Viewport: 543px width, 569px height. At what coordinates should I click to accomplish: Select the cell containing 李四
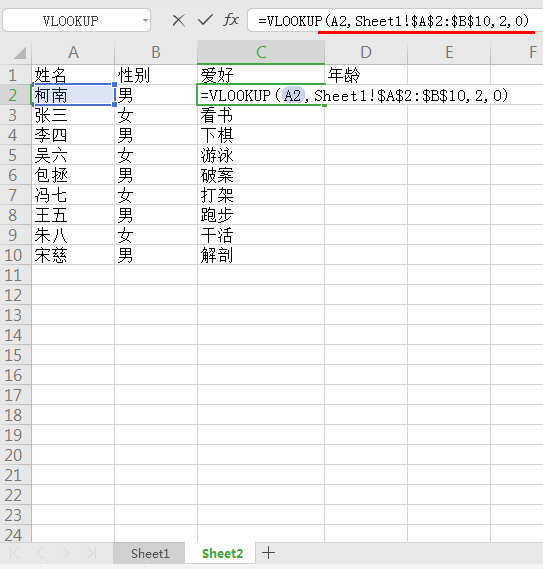[x=73, y=135]
